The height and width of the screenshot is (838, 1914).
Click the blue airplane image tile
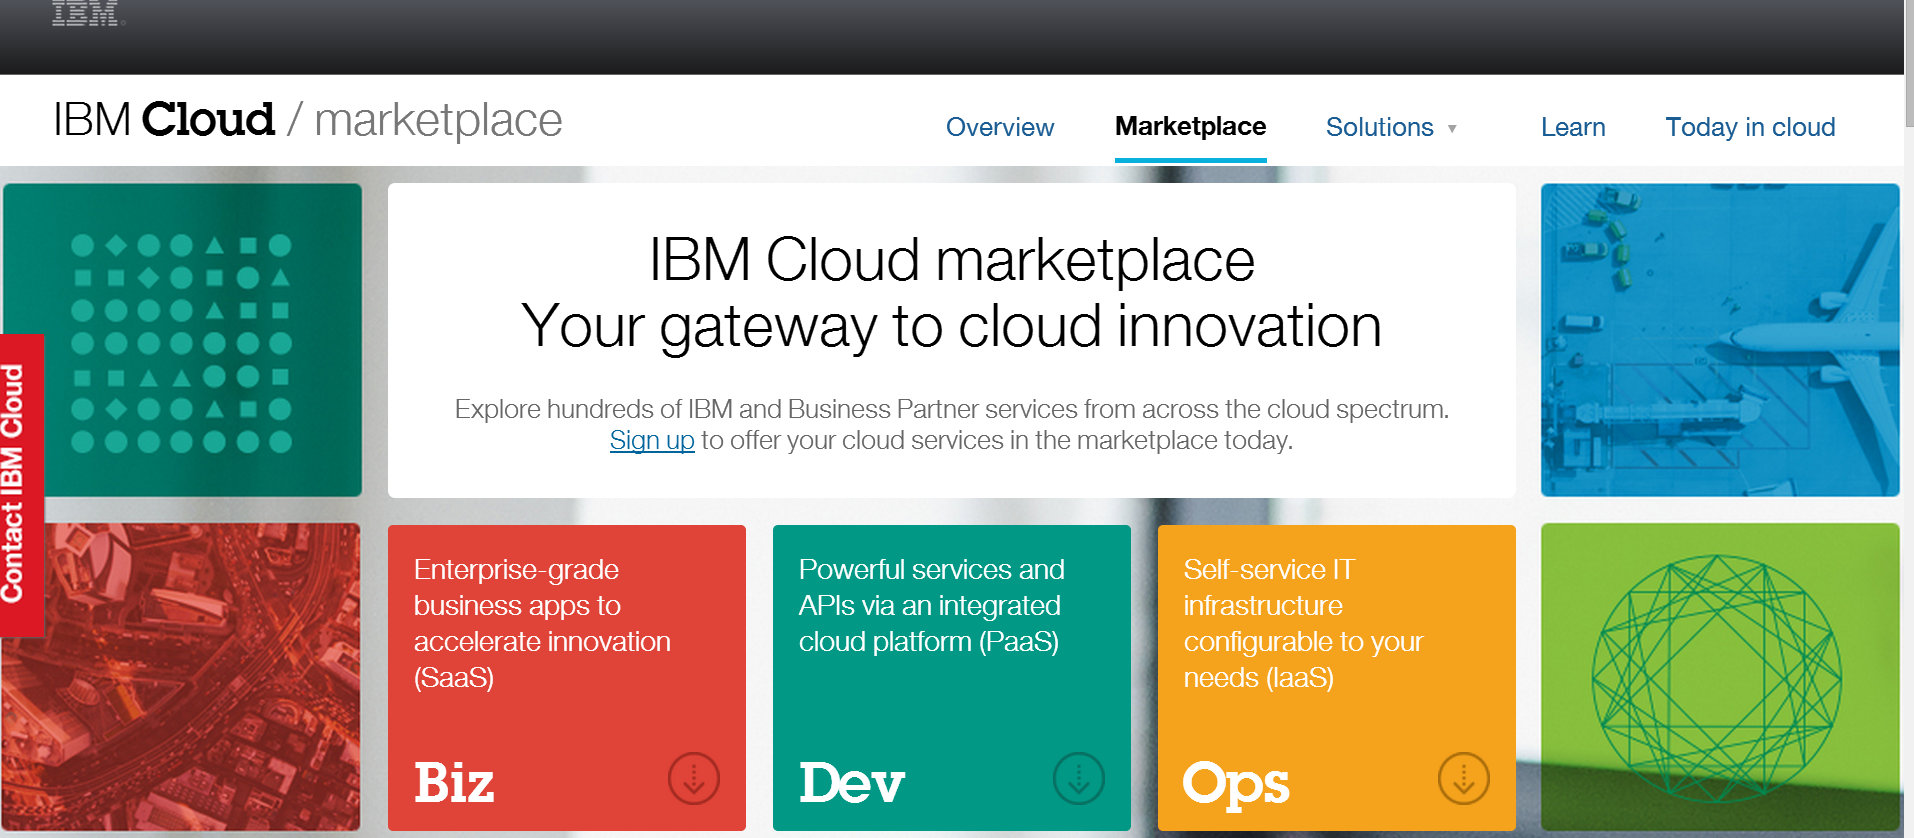click(1719, 340)
